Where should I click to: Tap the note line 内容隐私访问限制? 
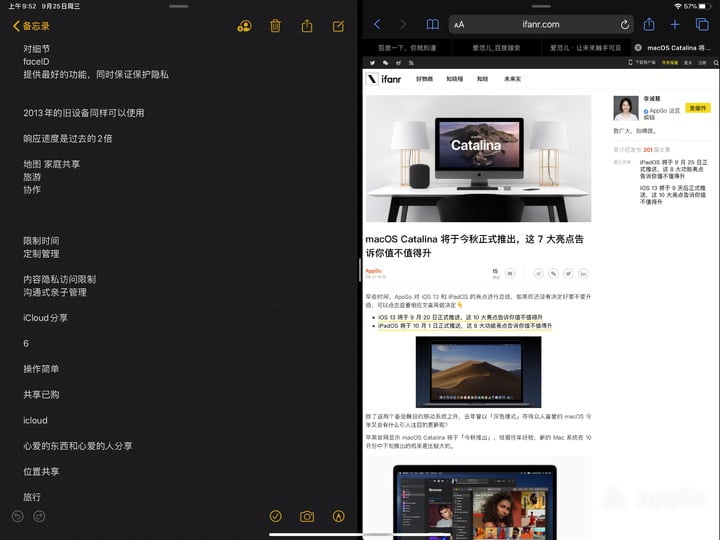60,279
